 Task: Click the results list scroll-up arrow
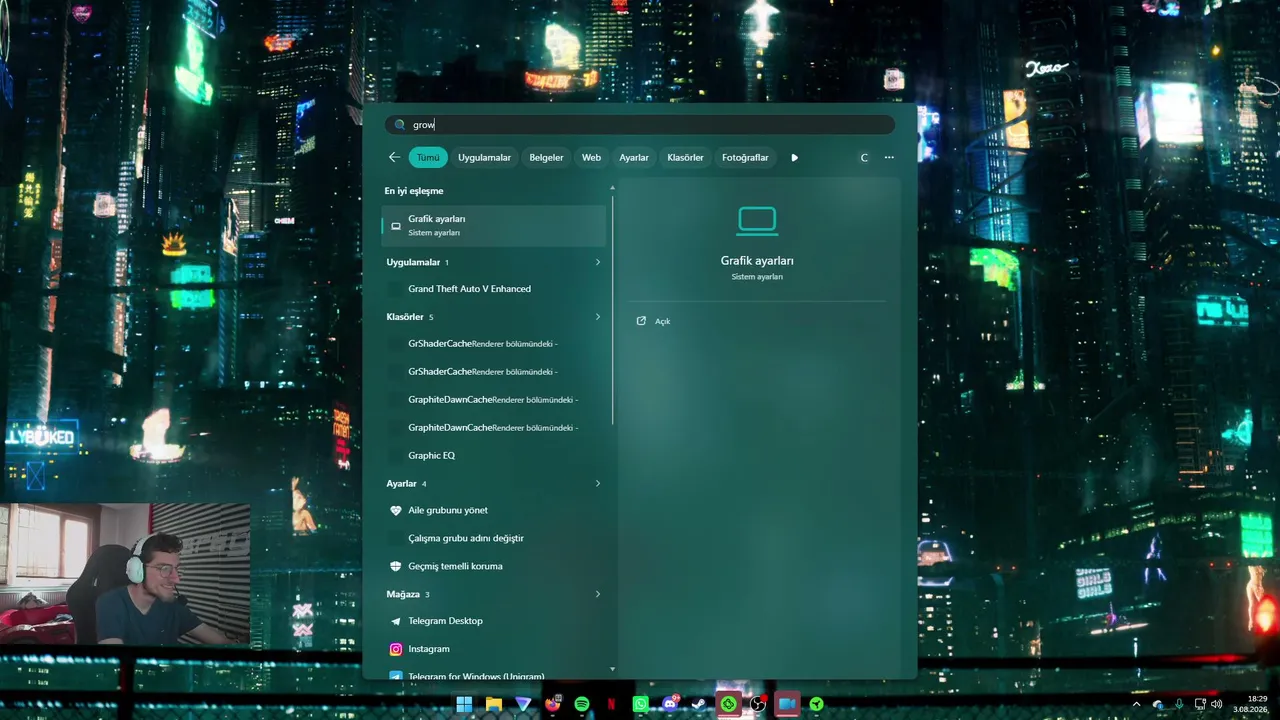(613, 187)
